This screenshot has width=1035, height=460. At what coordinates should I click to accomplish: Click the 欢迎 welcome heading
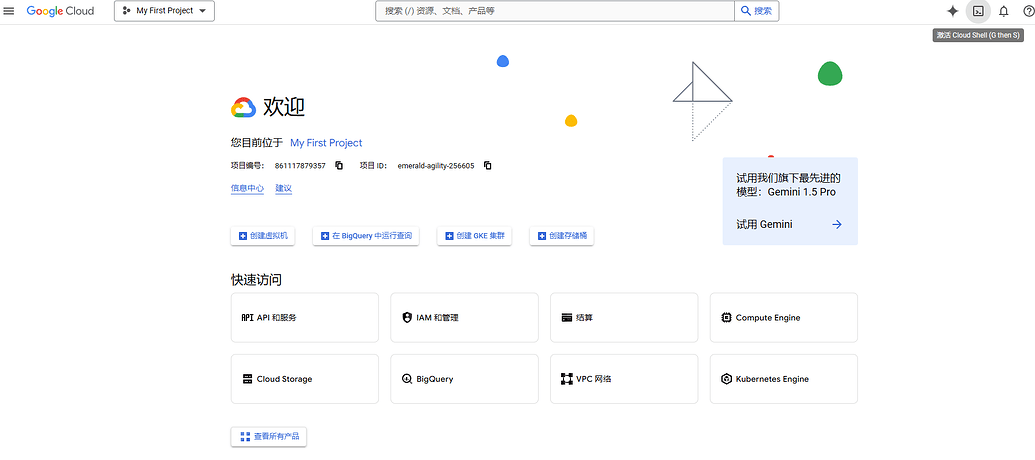[284, 107]
